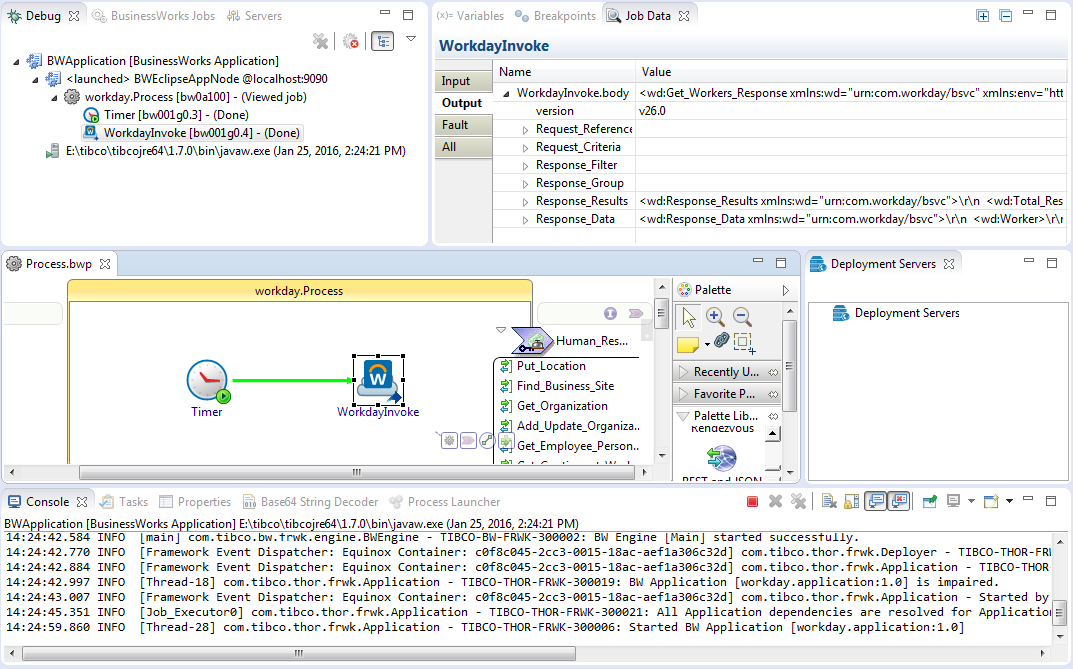Click the Console horizontal scrollbar thumb
This screenshot has height=669, width=1073.
pos(299,653)
